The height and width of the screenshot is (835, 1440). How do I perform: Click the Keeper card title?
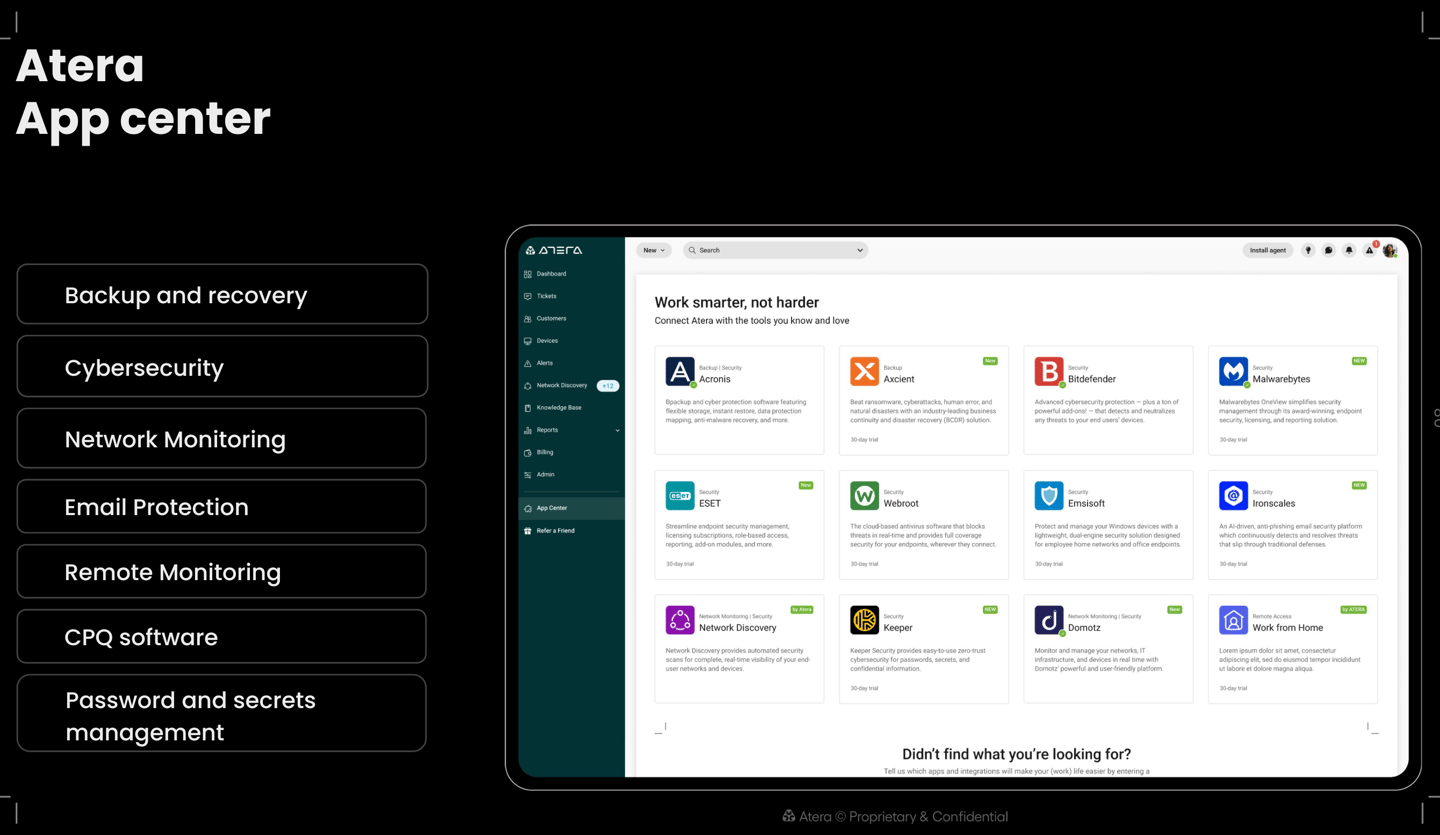click(898, 628)
